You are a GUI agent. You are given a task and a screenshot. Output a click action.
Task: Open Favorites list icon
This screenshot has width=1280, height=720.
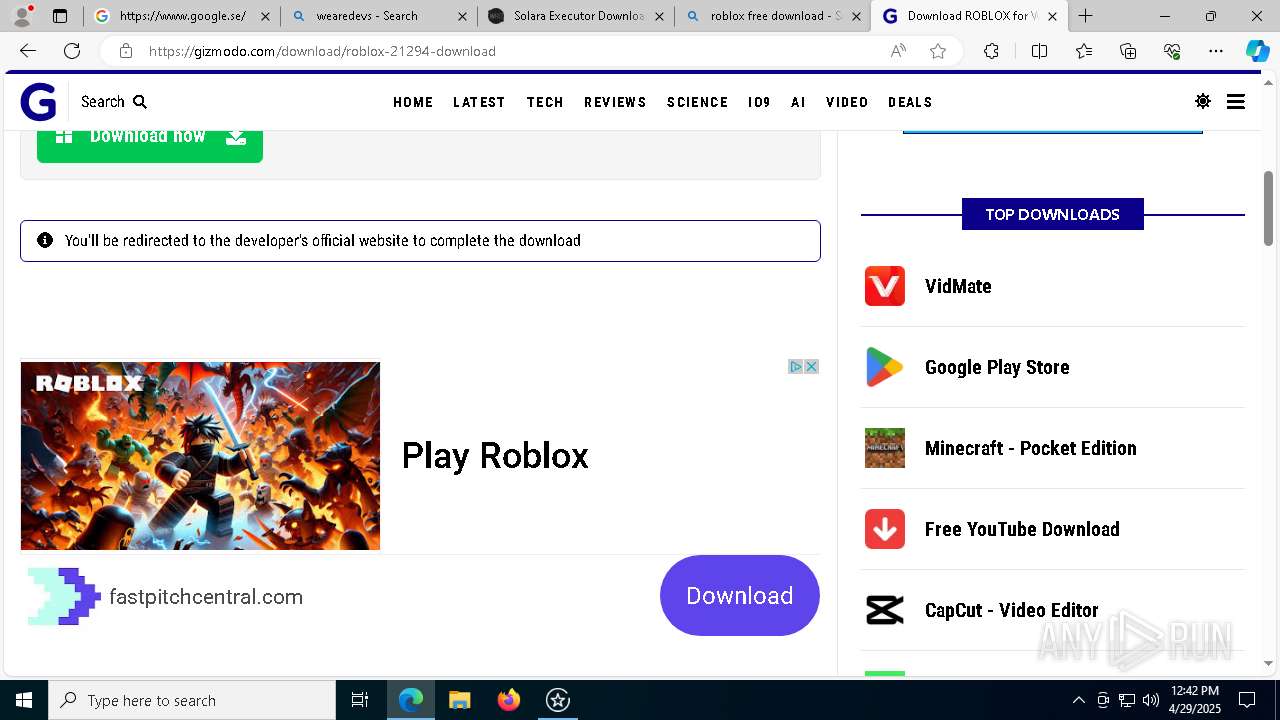point(1084,51)
